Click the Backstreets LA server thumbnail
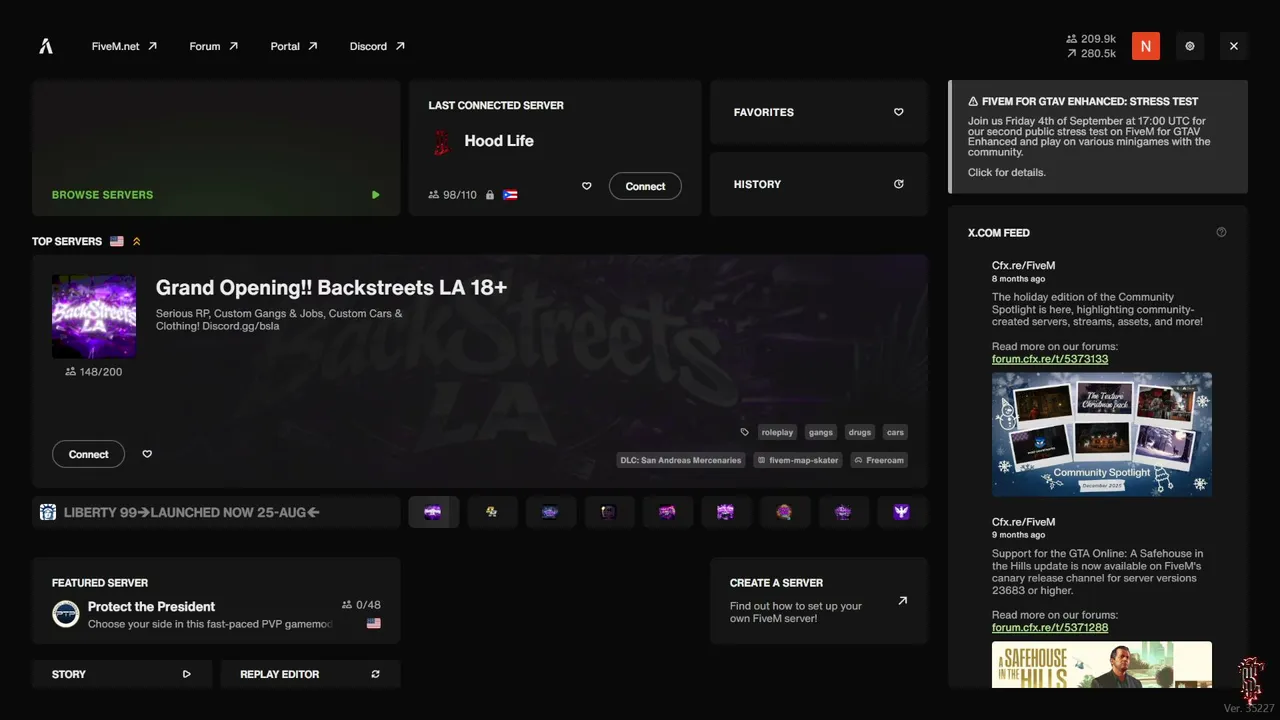Image resolution: width=1280 pixels, height=720 pixels. click(94, 317)
